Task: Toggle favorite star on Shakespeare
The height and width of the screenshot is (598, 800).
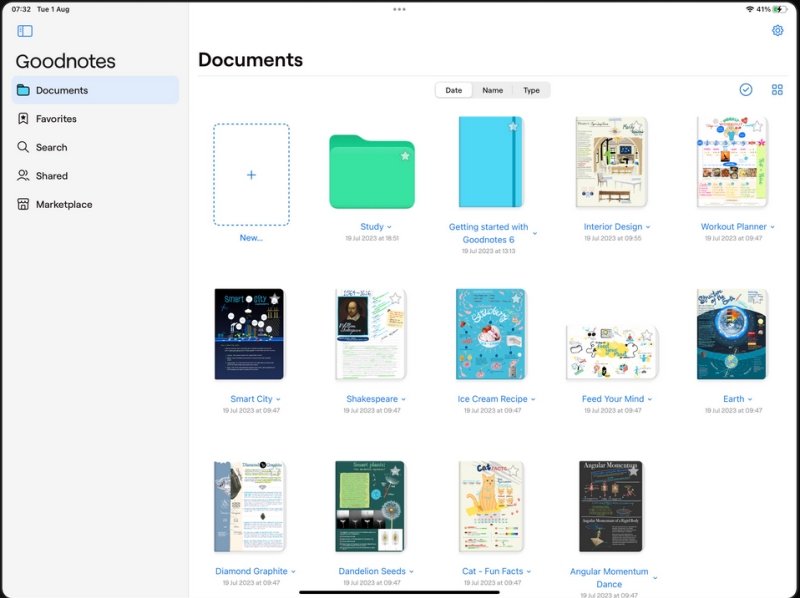Action: (x=395, y=298)
